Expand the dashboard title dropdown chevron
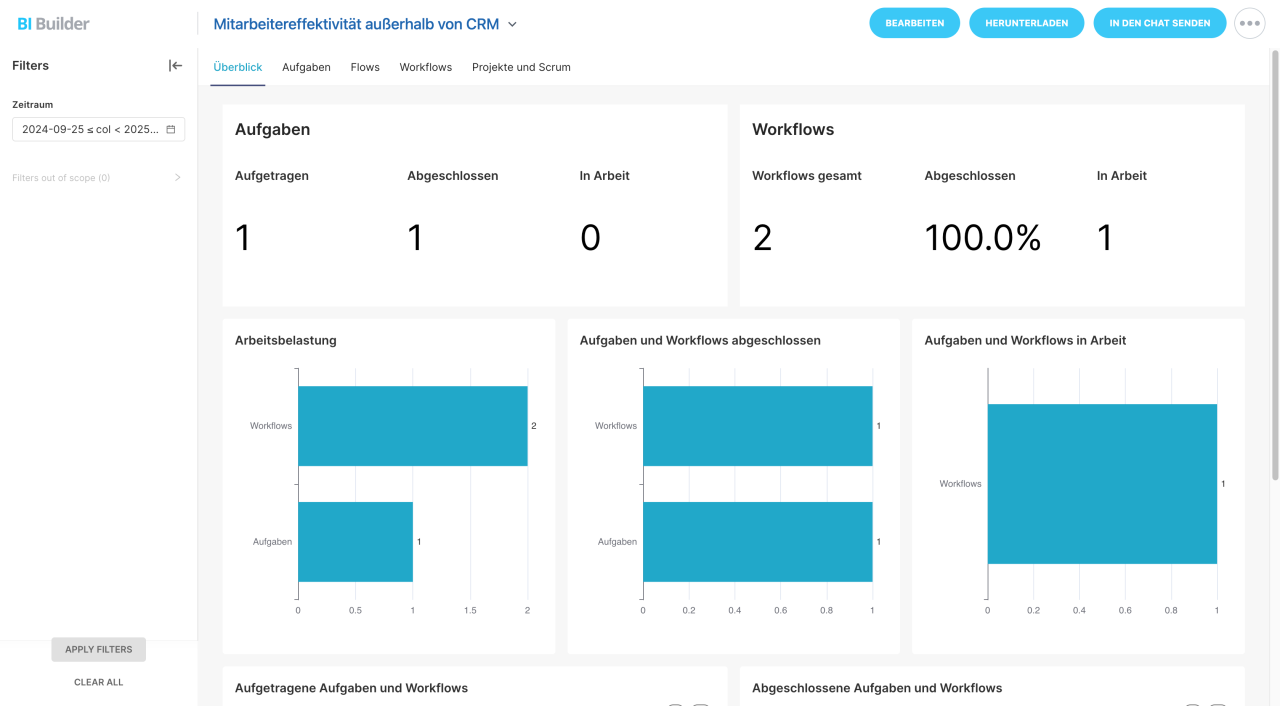This screenshot has width=1280, height=706. click(x=513, y=24)
